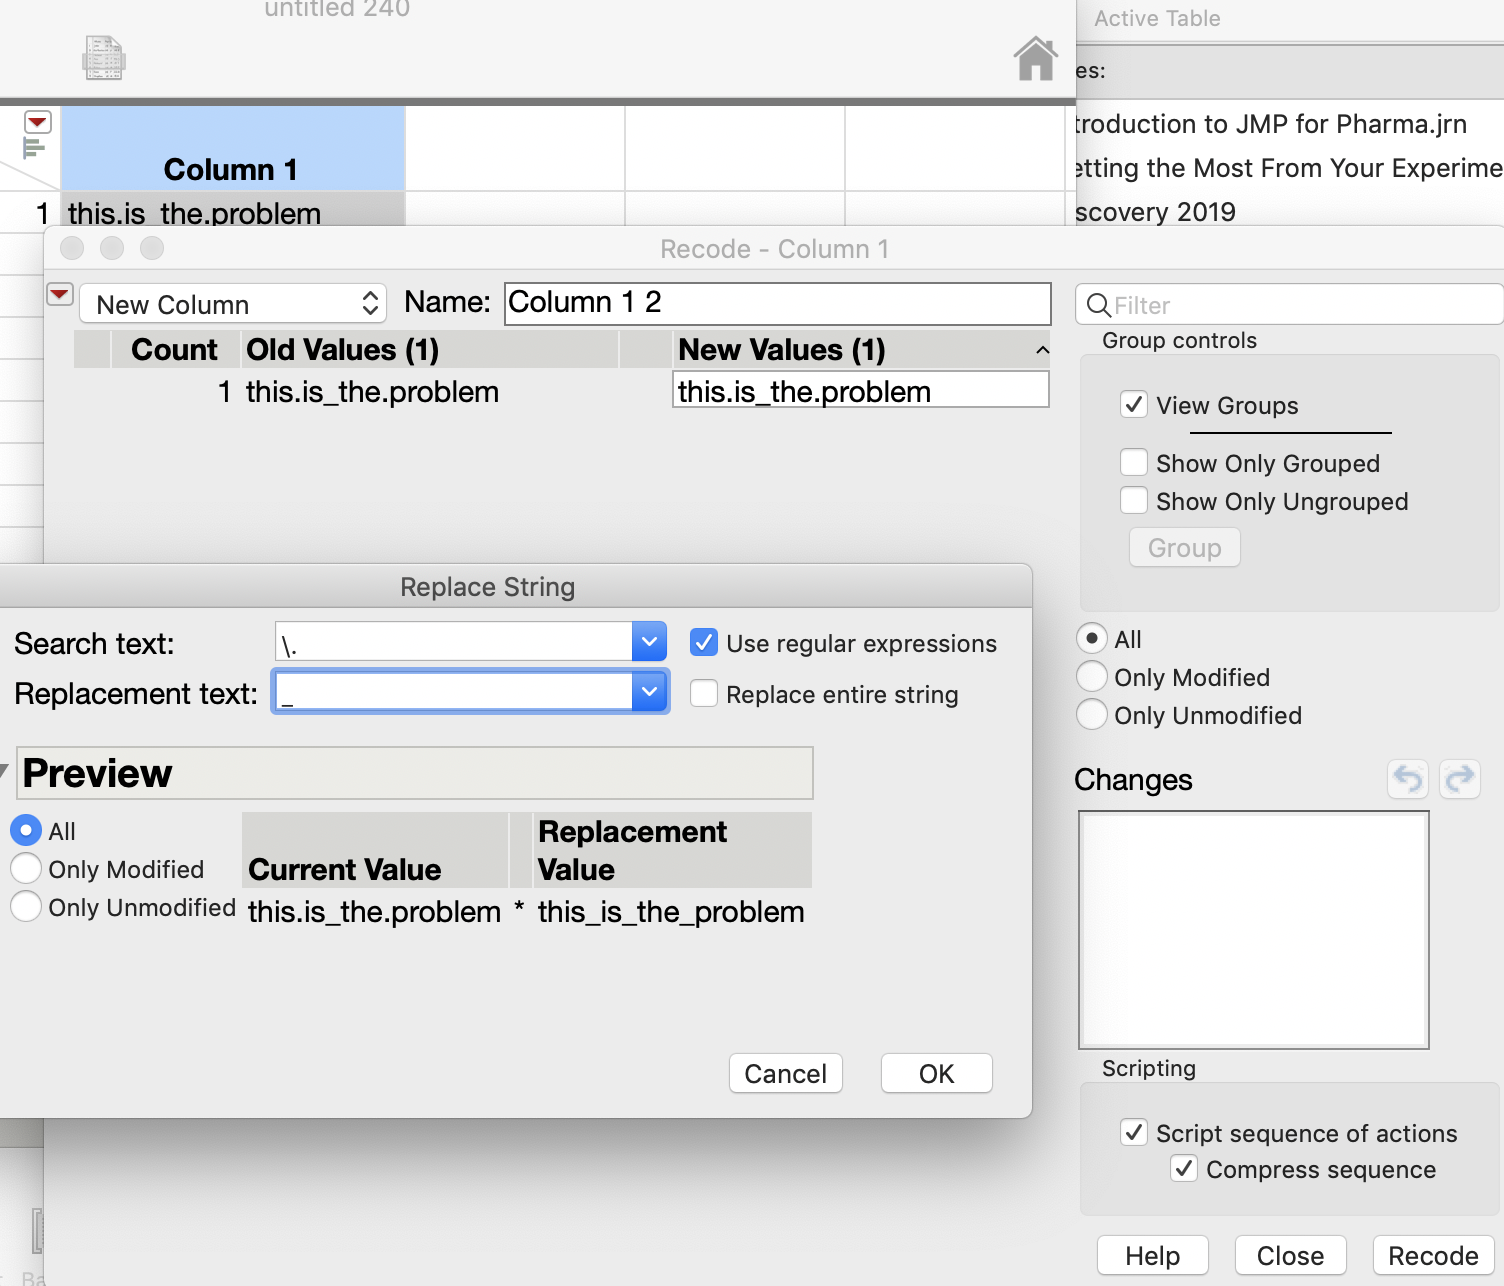Viewport: 1504px width, 1286px height.
Task: Click the Old Values column header
Action: coord(342,350)
